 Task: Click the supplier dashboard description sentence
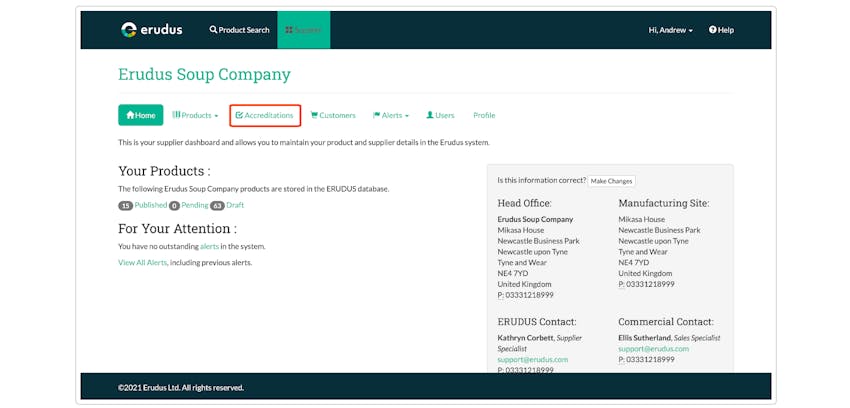(x=304, y=143)
